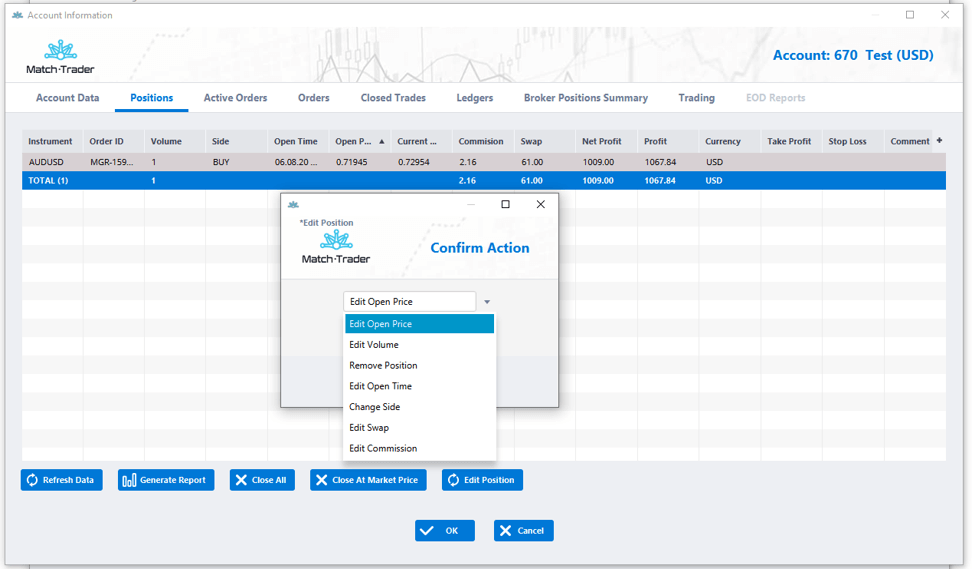Open the Broker Positions Summary tab
This screenshot has height=569, width=972.
[585, 98]
